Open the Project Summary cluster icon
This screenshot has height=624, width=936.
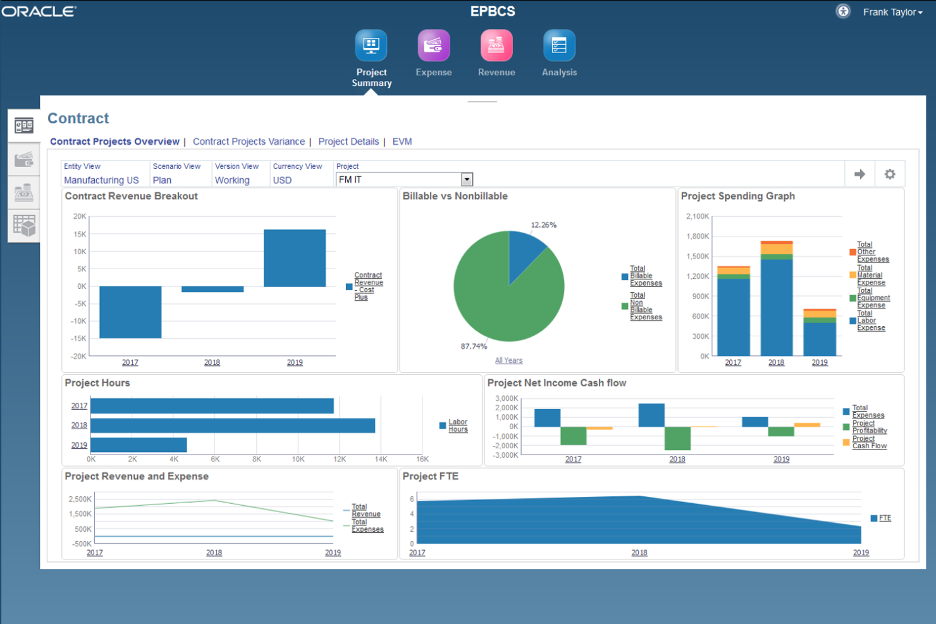point(371,45)
